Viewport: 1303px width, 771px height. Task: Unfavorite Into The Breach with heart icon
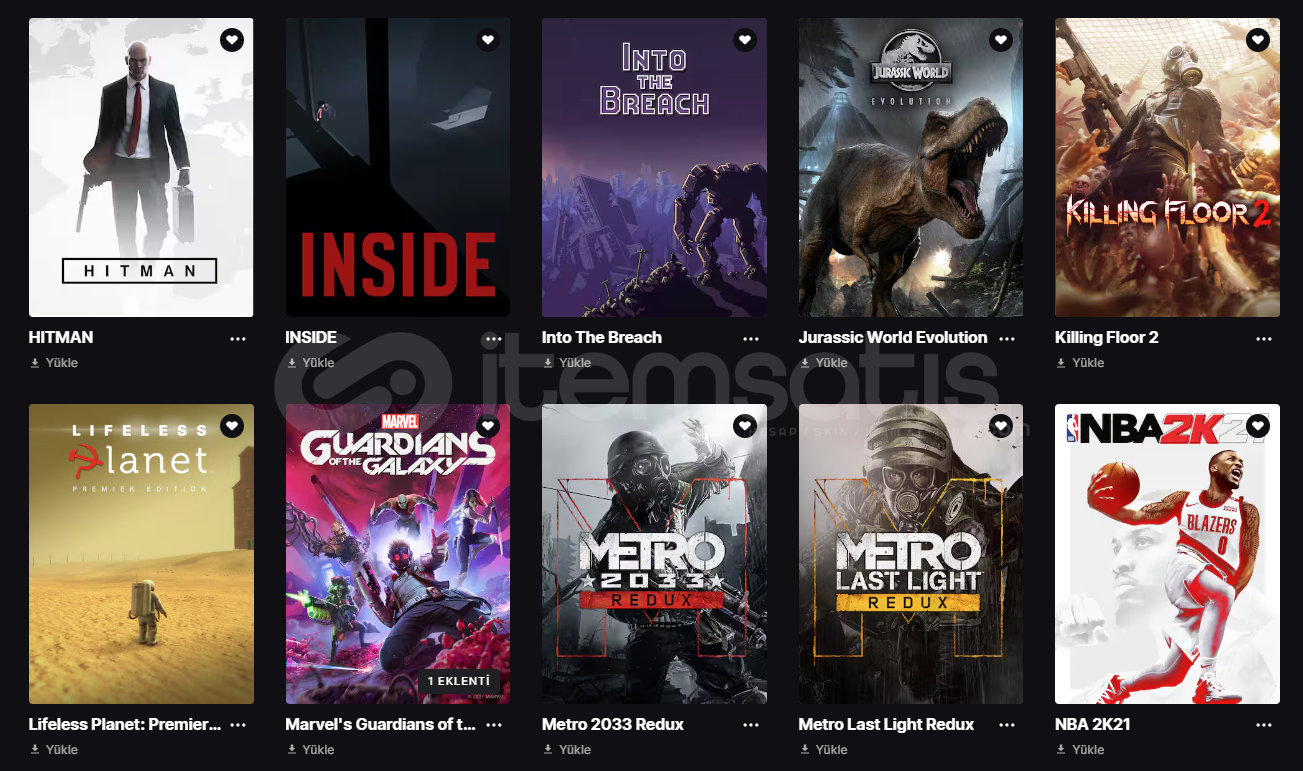pos(745,40)
